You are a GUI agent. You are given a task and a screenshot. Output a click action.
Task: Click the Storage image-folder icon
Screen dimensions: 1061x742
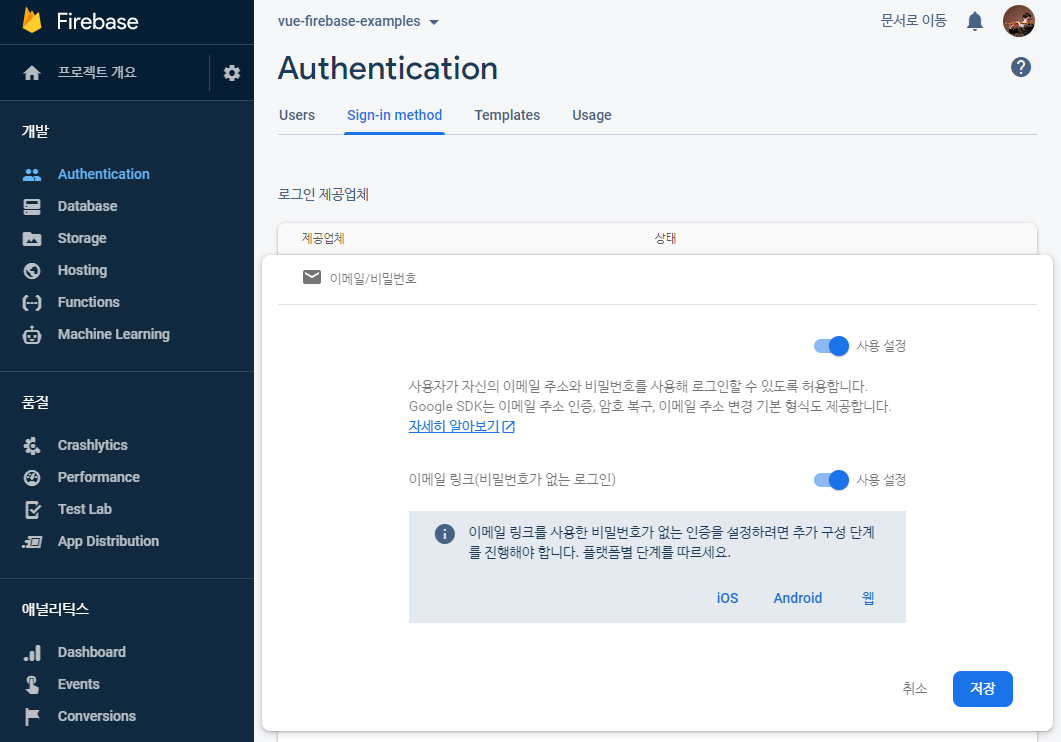point(32,238)
